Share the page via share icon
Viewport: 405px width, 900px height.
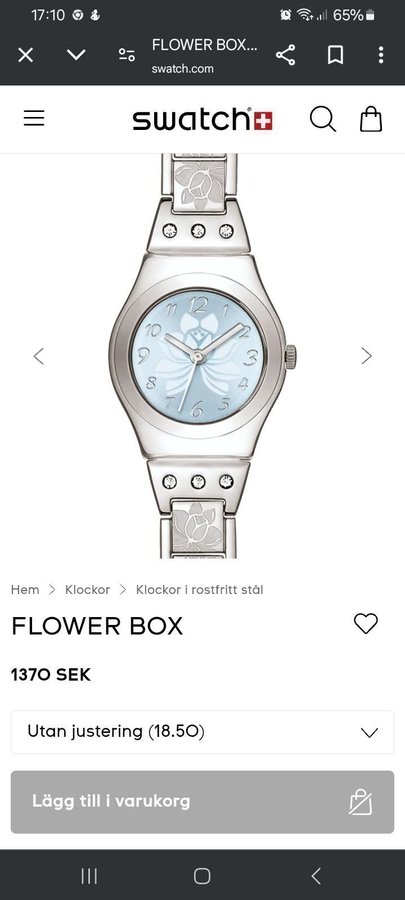click(x=285, y=55)
